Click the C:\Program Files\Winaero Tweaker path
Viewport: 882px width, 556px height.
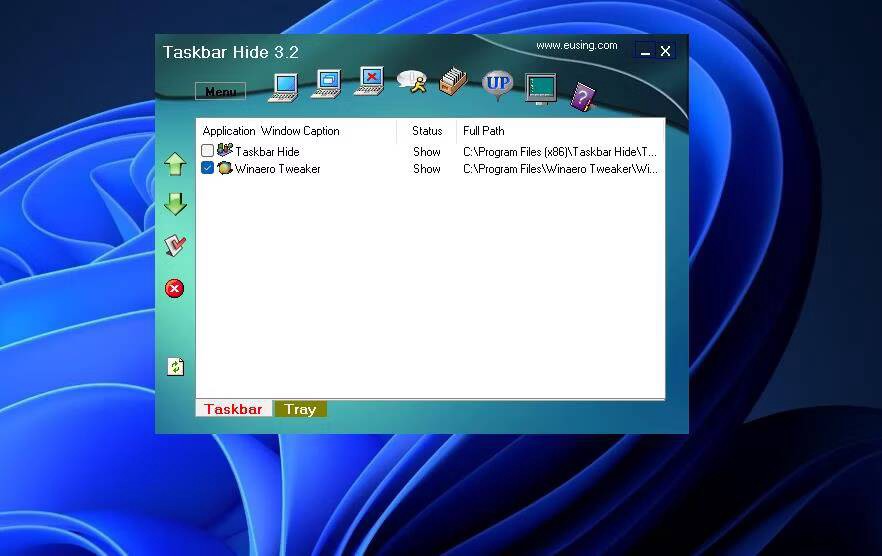click(560, 169)
